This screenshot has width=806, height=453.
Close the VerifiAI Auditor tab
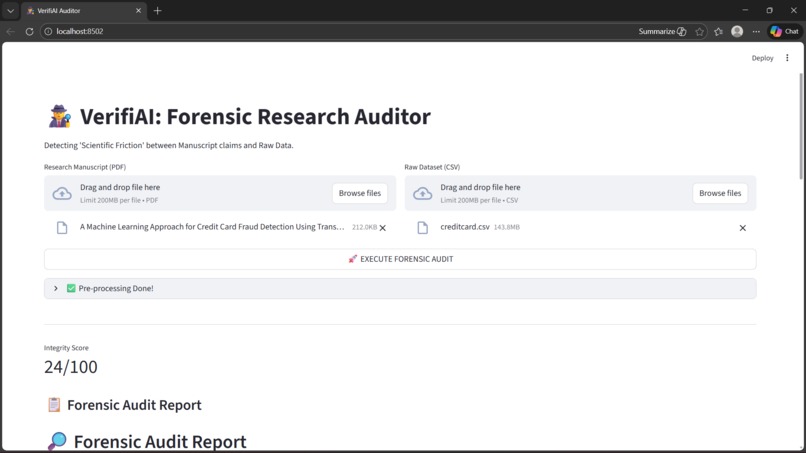click(138, 10)
